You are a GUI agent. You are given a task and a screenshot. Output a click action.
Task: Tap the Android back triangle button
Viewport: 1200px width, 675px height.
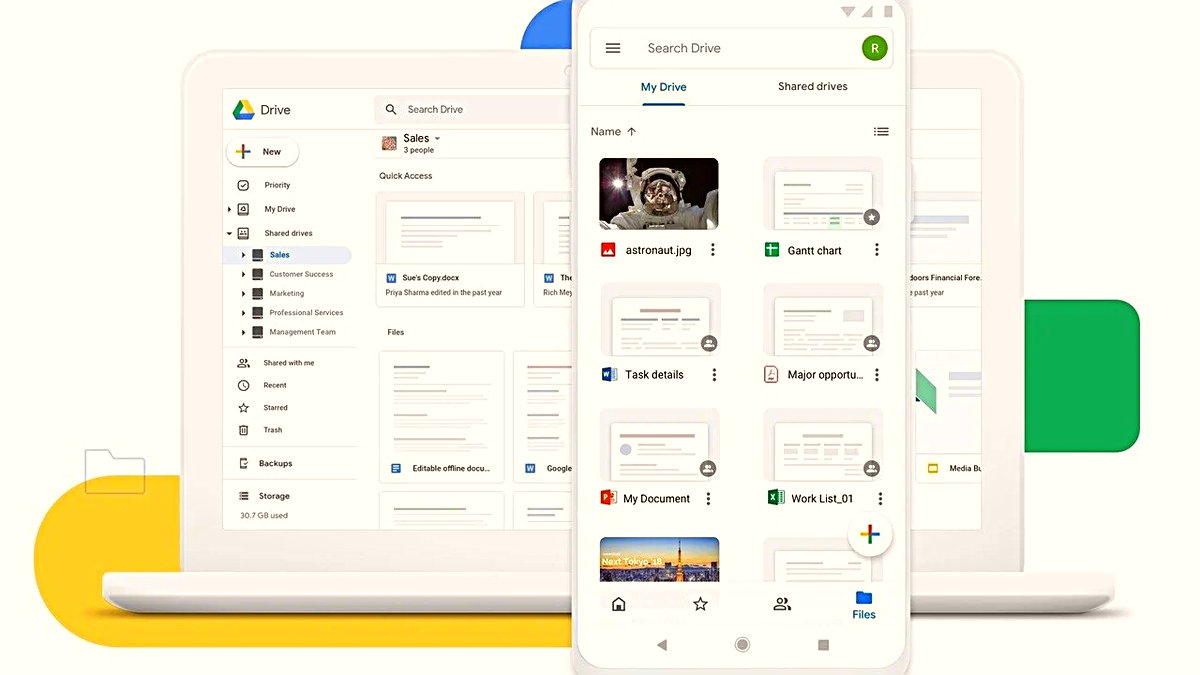tap(661, 645)
